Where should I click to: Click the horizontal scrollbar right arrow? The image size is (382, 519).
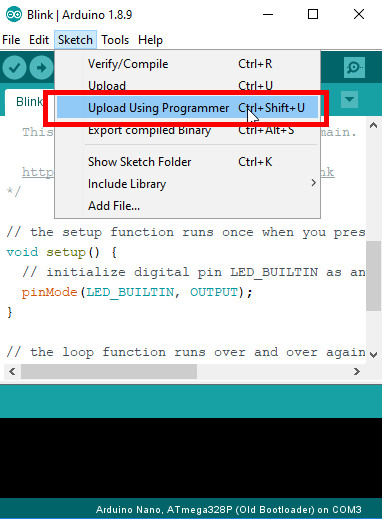click(357, 371)
